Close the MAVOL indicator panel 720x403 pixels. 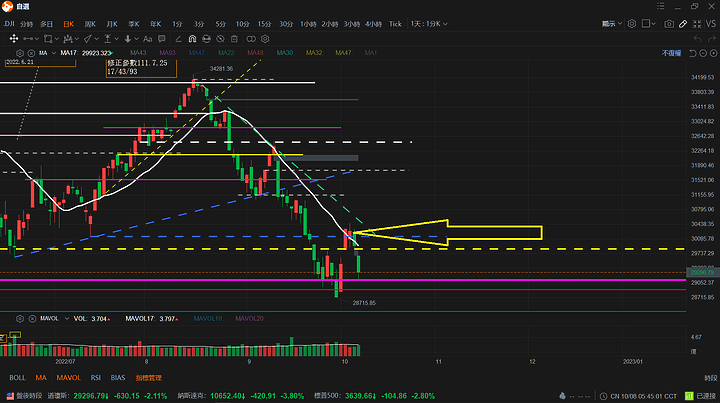click(32, 319)
